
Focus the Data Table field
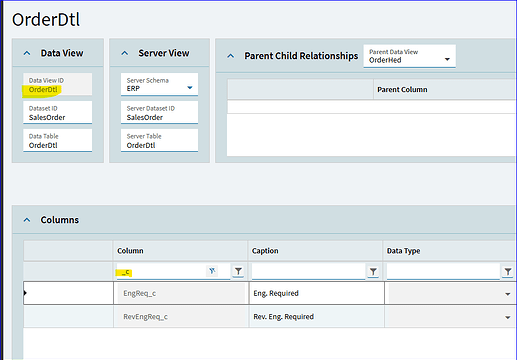pos(57,141)
